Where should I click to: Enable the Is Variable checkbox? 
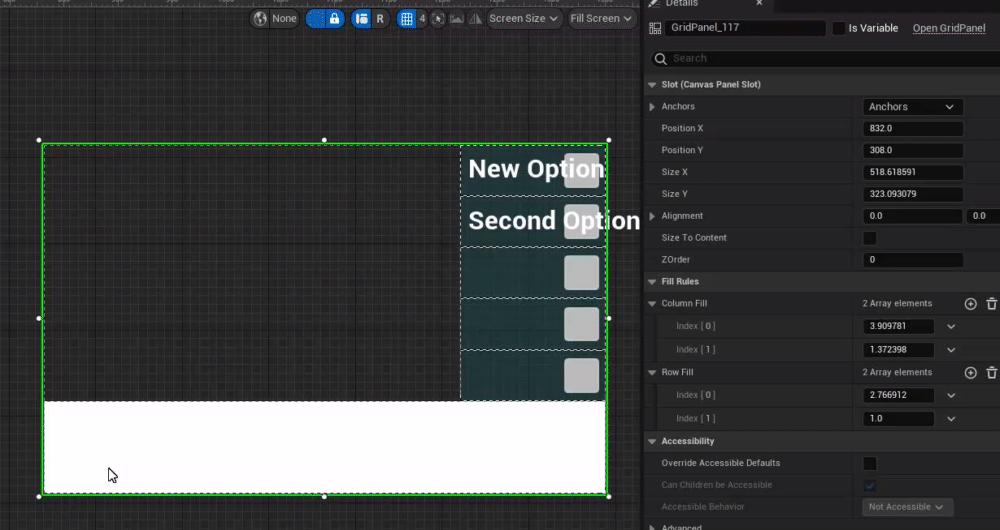tap(839, 28)
